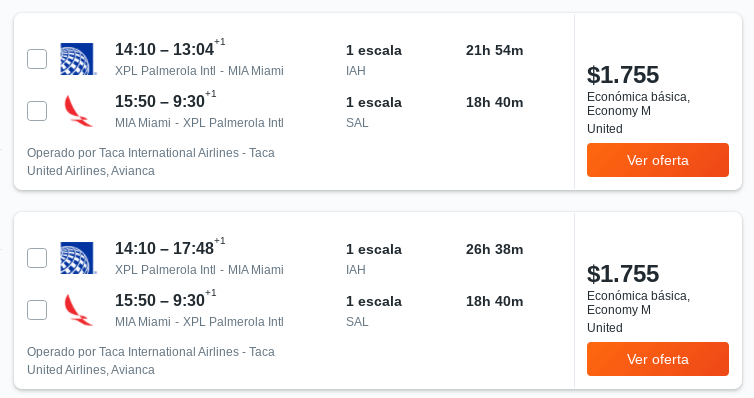Click 1 escala SAL in second card

click(374, 311)
